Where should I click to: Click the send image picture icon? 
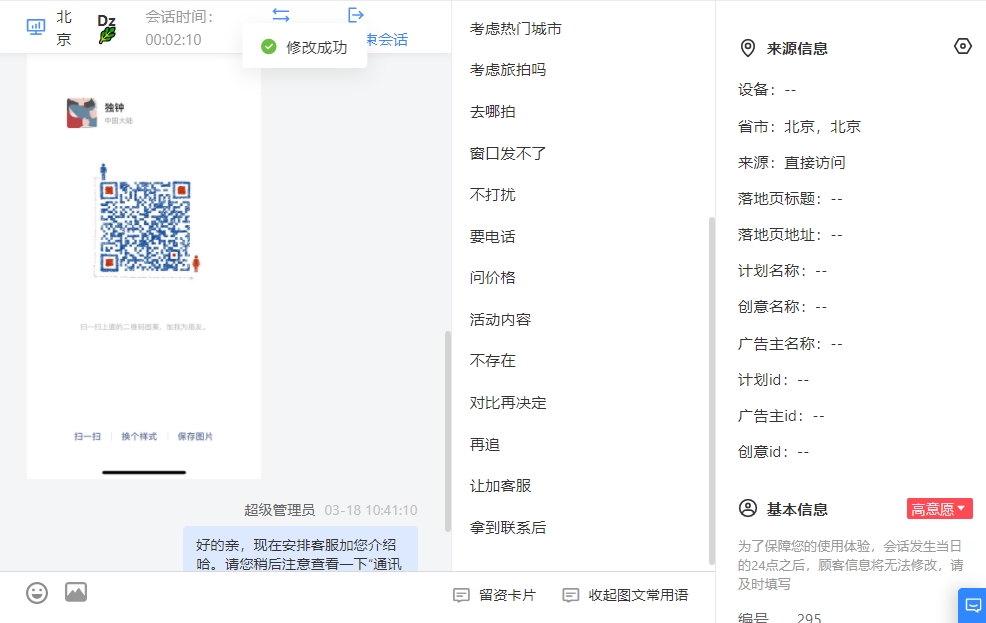(76, 592)
